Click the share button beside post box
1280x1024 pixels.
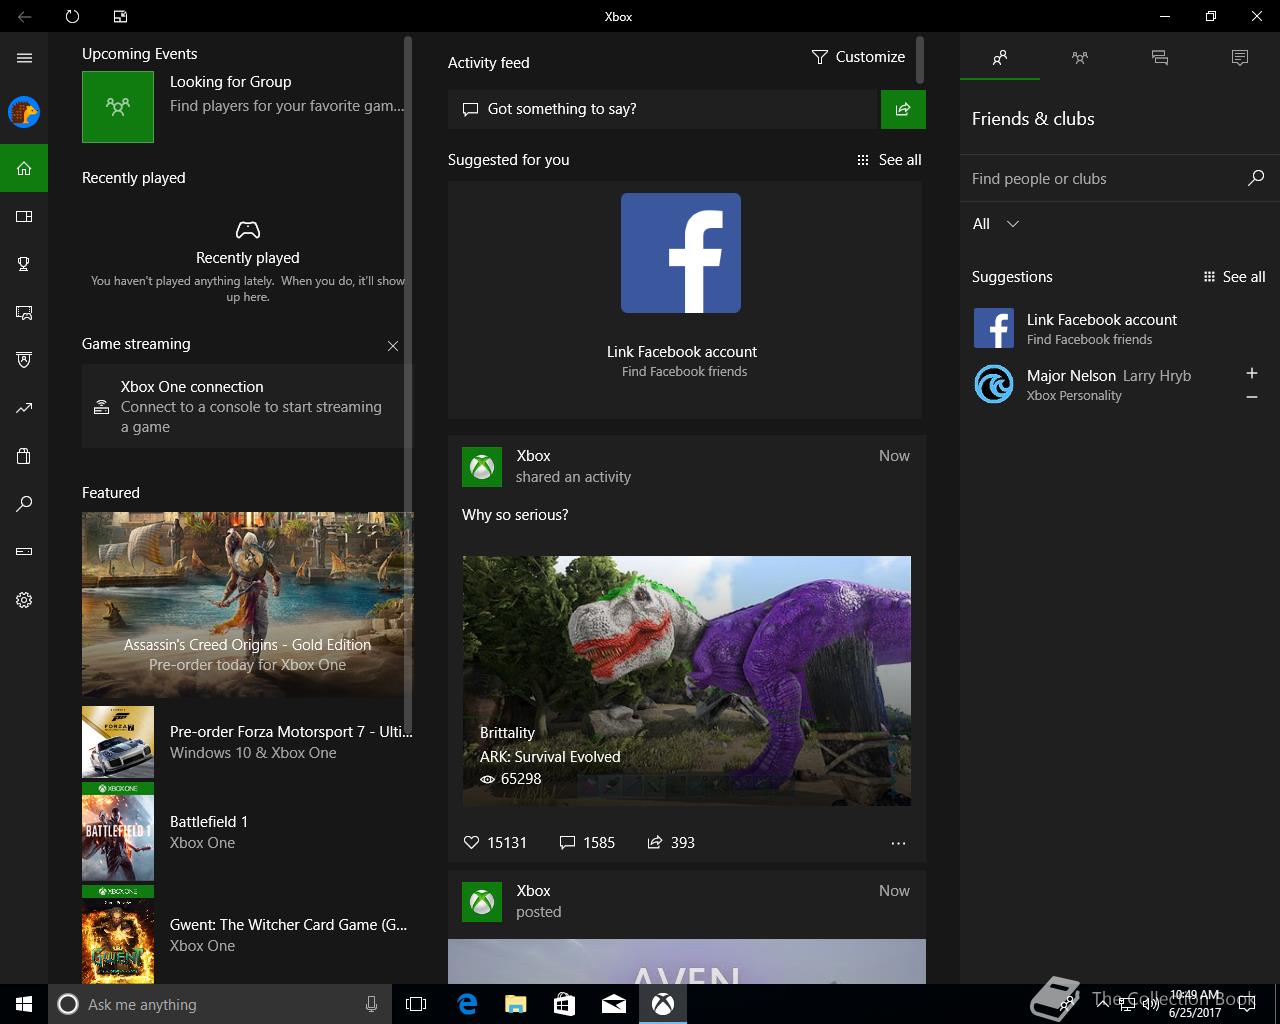pyautogui.click(x=902, y=109)
